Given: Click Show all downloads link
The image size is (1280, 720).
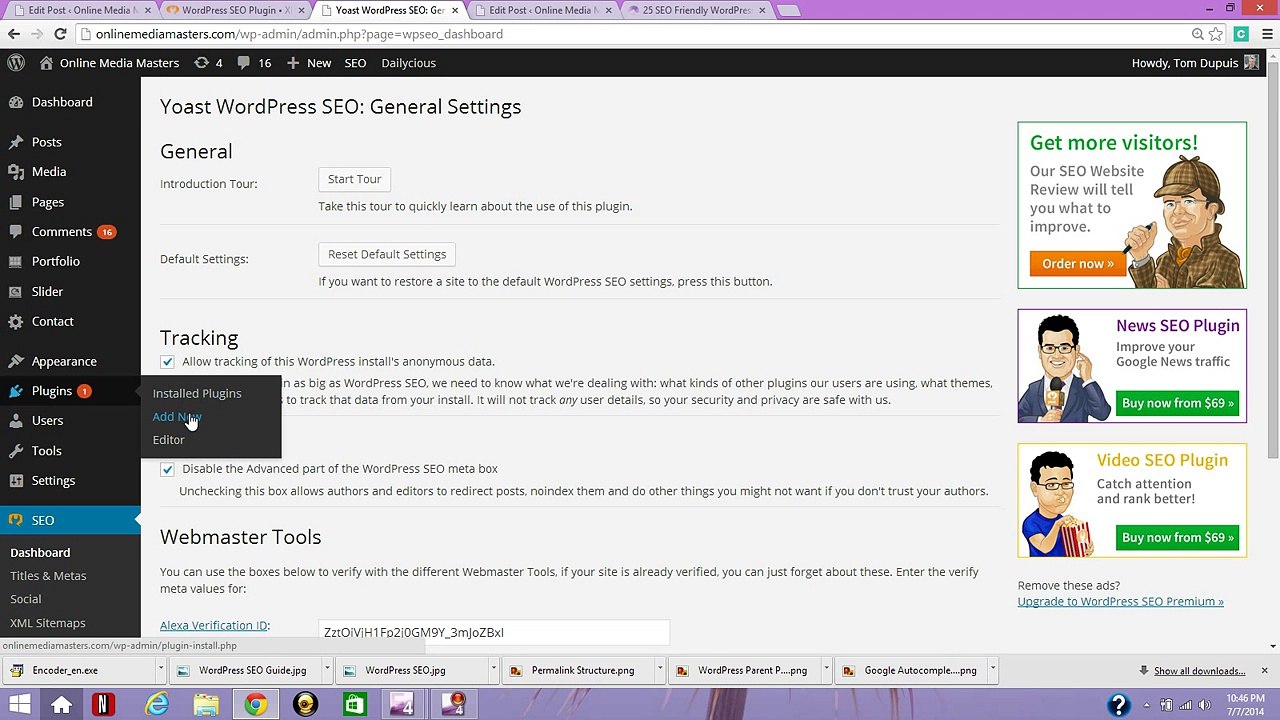Looking at the screenshot, I should click(1199, 671).
